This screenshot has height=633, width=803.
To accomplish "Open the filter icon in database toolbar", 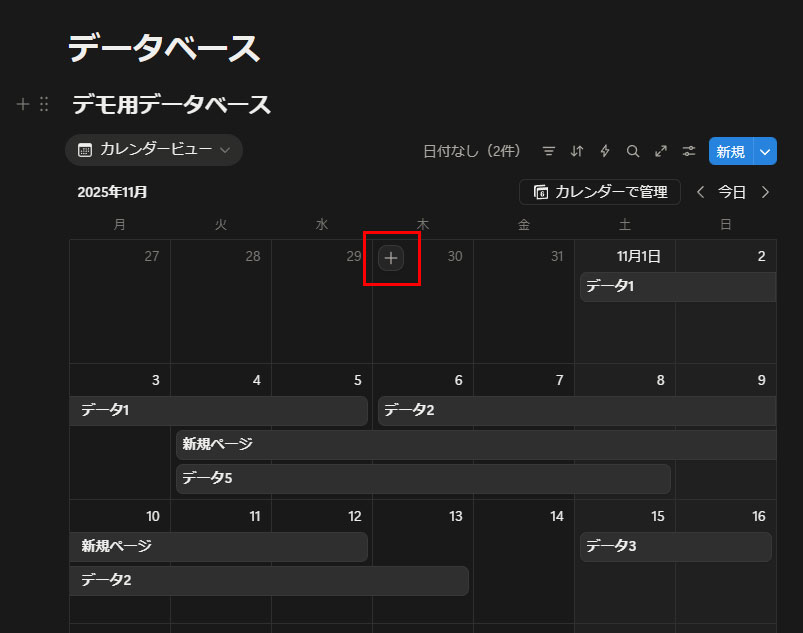I will tap(549, 151).
